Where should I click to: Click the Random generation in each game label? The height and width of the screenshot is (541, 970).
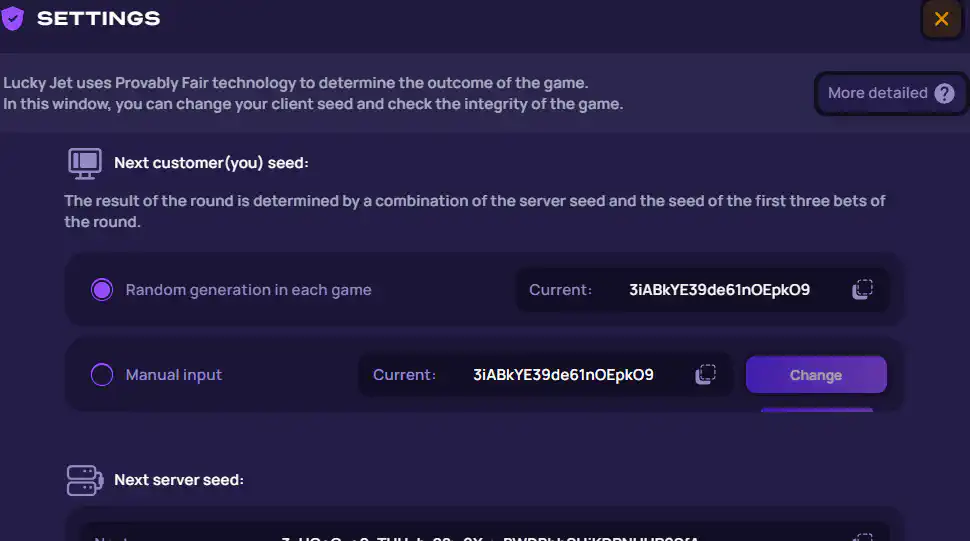pos(248,290)
